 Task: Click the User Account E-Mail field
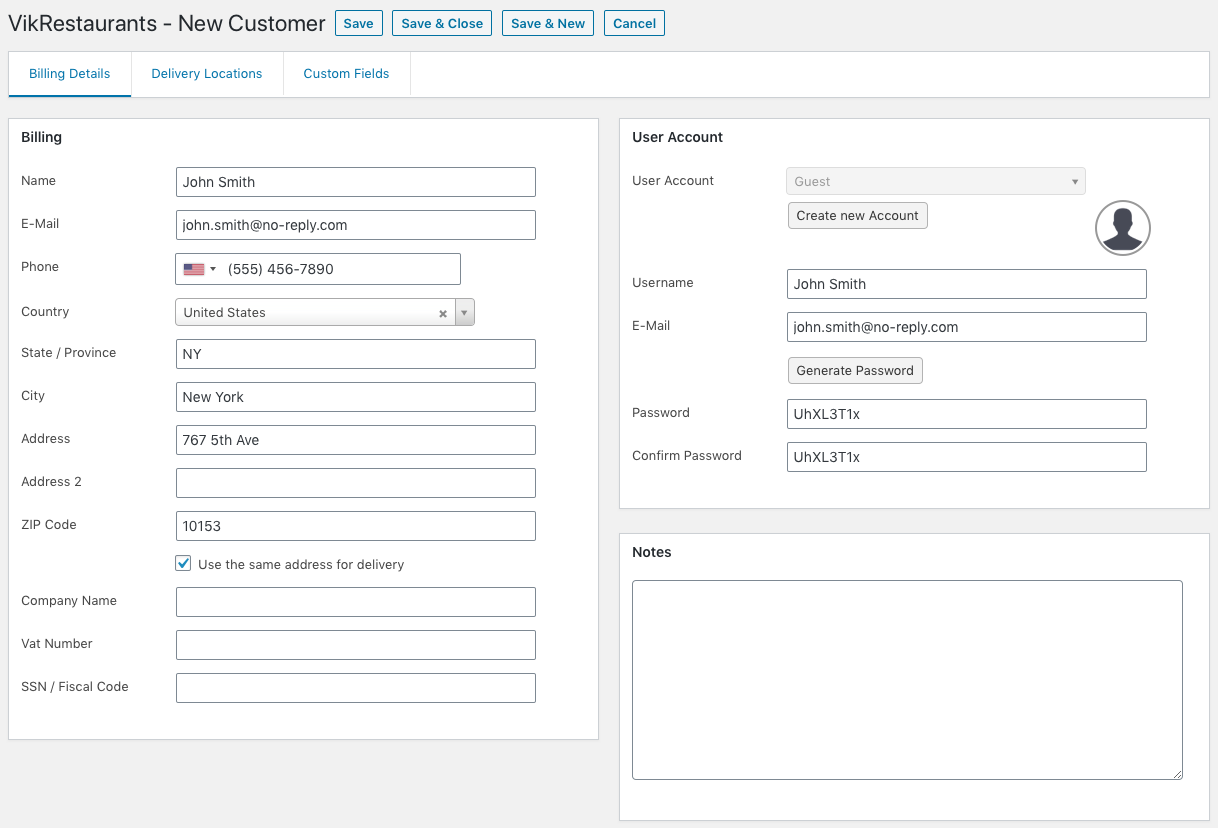pyautogui.click(x=967, y=327)
